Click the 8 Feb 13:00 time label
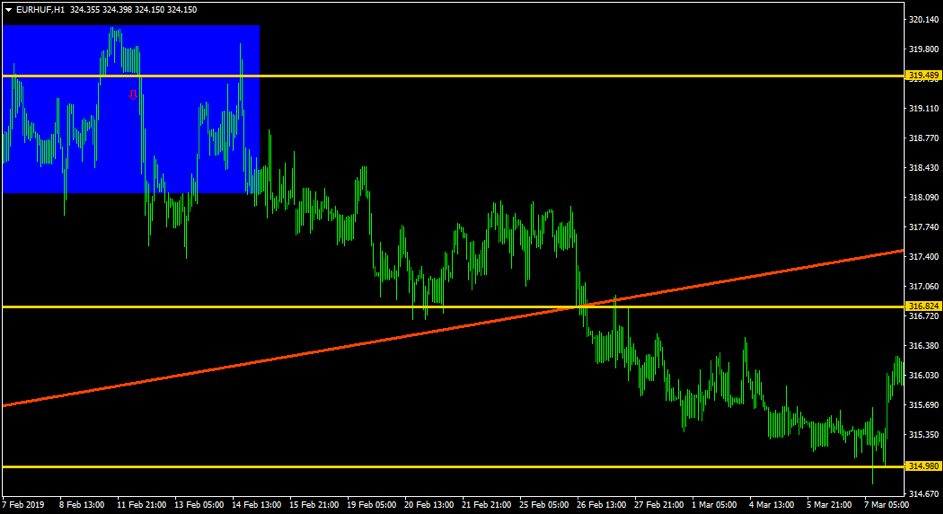 coord(82,505)
